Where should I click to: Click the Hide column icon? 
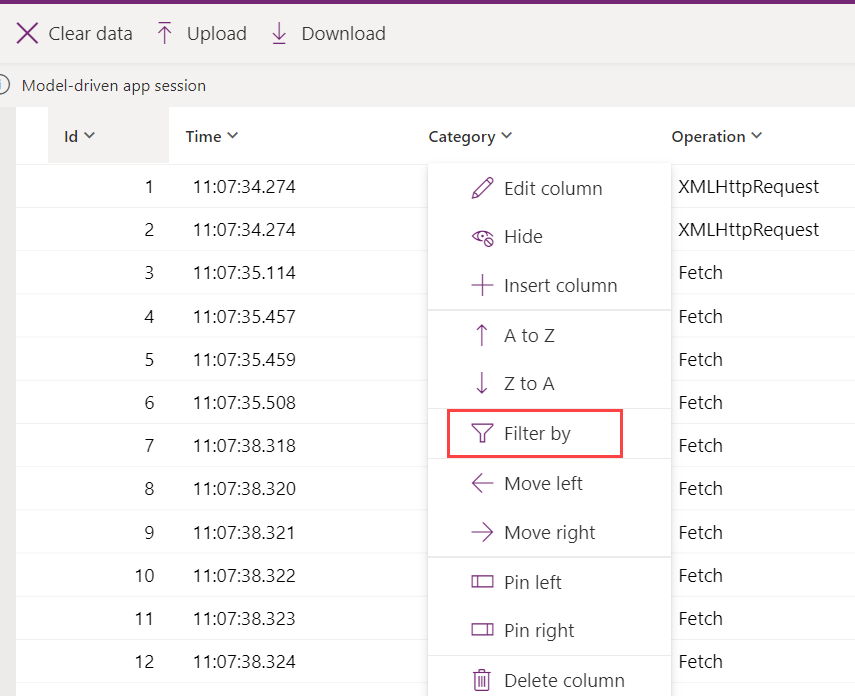(481, 238)
